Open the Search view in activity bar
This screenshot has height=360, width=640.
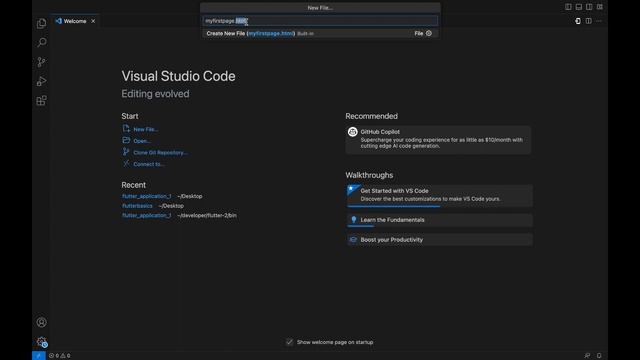point(41,42)
